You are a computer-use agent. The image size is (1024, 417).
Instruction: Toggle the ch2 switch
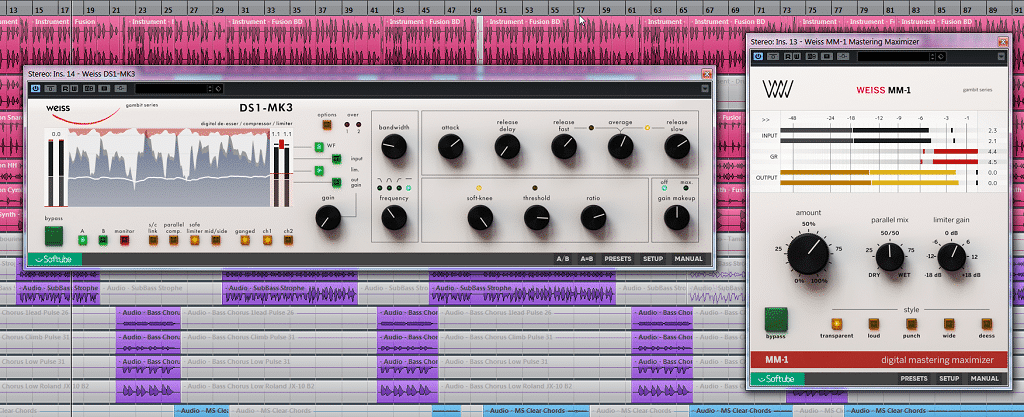(x=288, y=240)
